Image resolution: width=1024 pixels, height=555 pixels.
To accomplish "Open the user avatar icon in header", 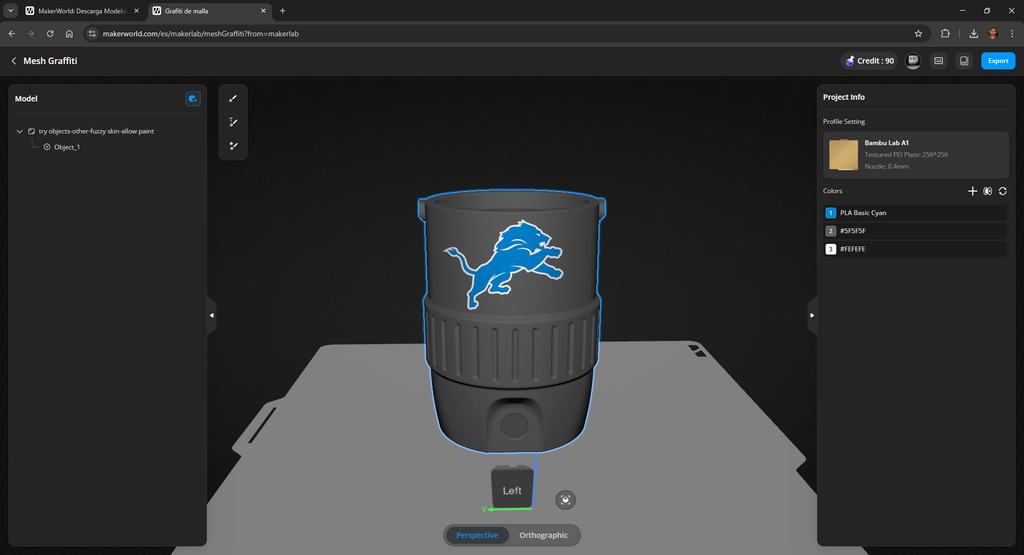I will [x=913, y=61].
